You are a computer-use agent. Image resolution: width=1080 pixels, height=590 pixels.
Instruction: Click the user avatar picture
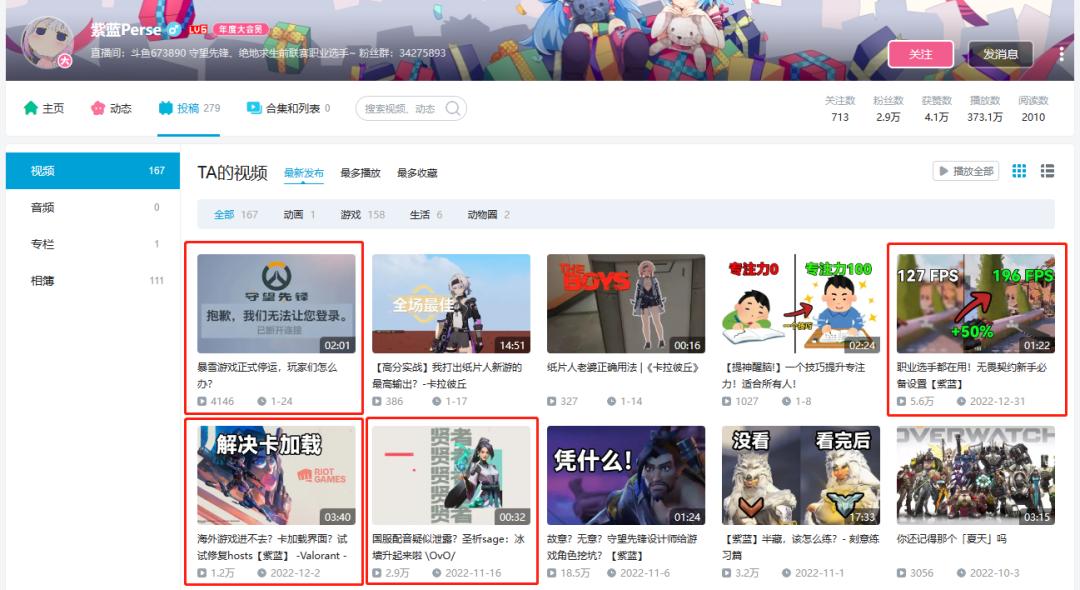tap(47, 41)
